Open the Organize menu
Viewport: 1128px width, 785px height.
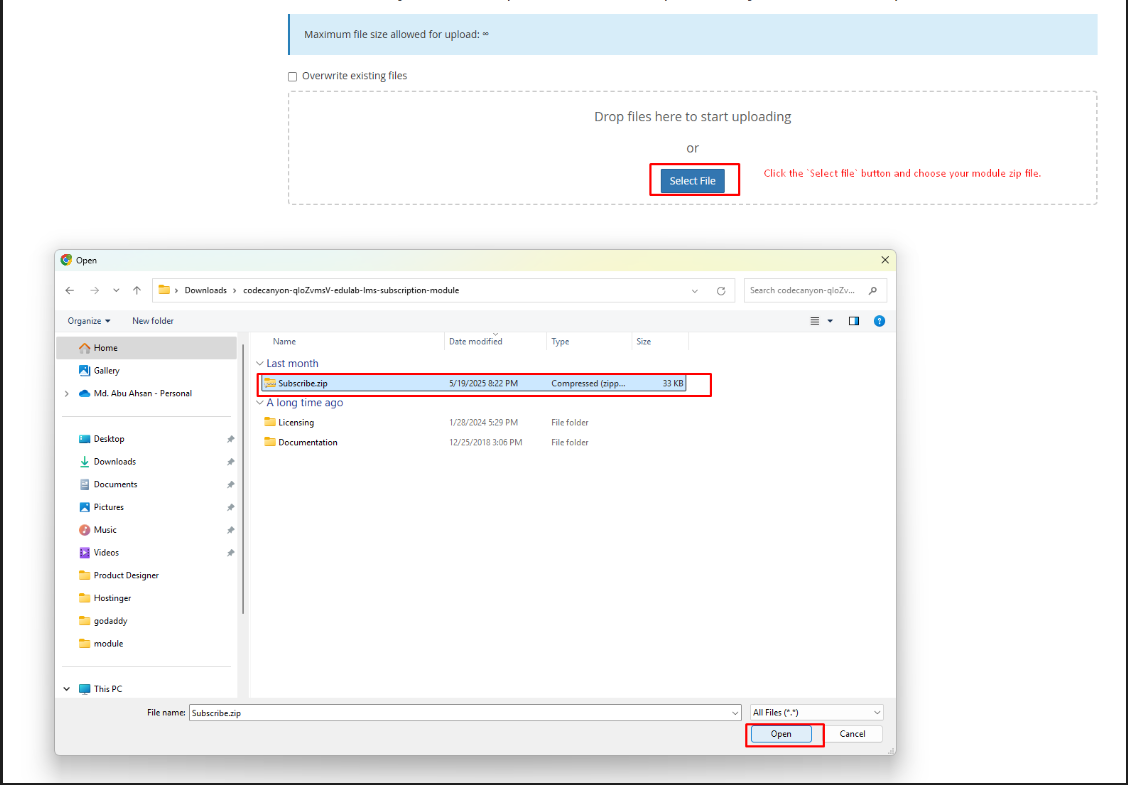89,321
